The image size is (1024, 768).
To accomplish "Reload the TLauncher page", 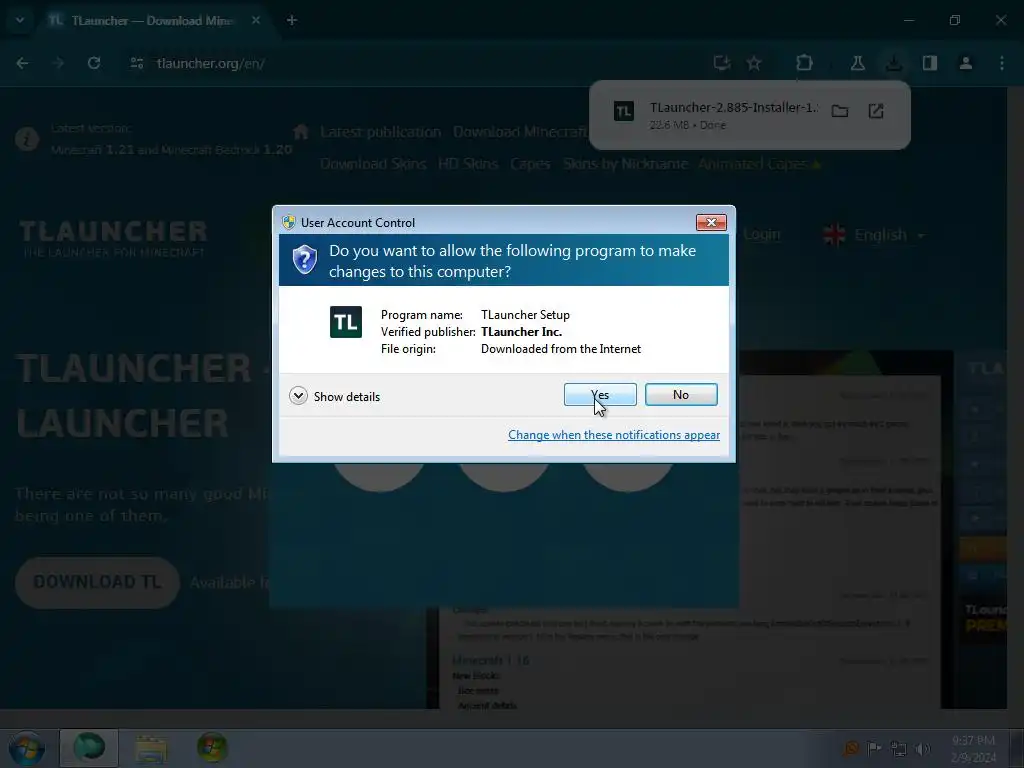I will [94, 63].
